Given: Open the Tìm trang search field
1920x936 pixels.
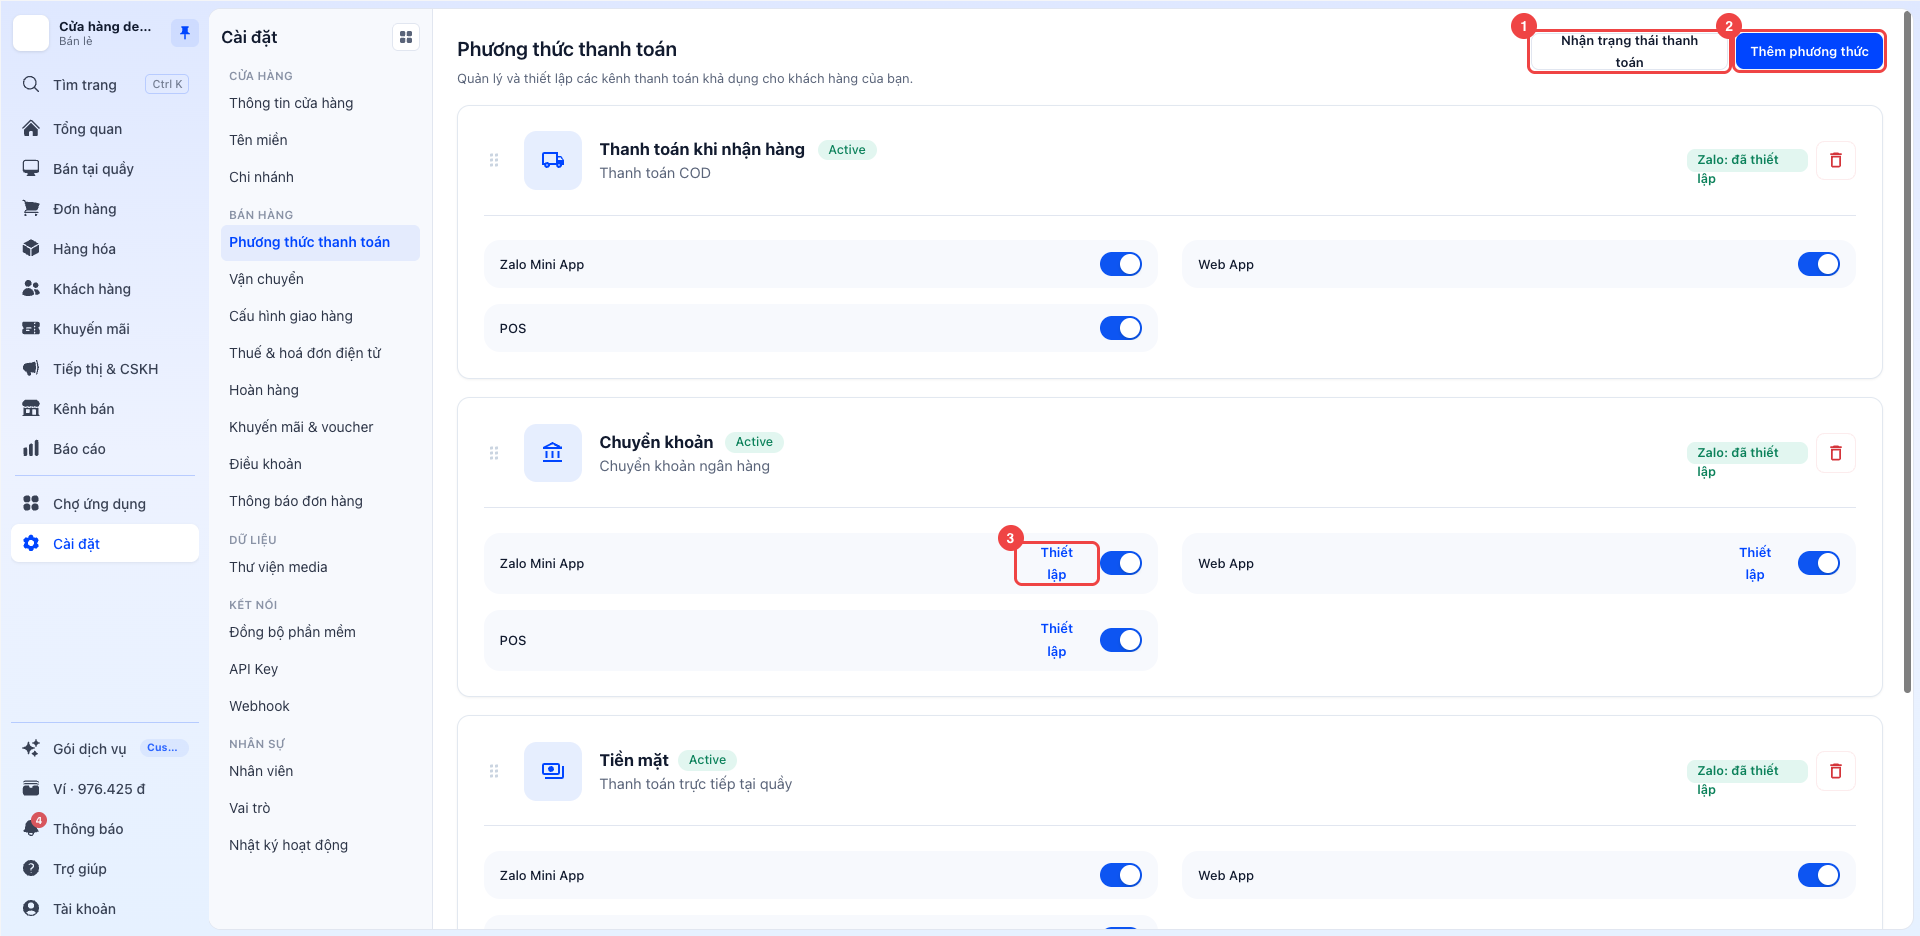Looking at the screenshot, I should [x=105, y=85].
